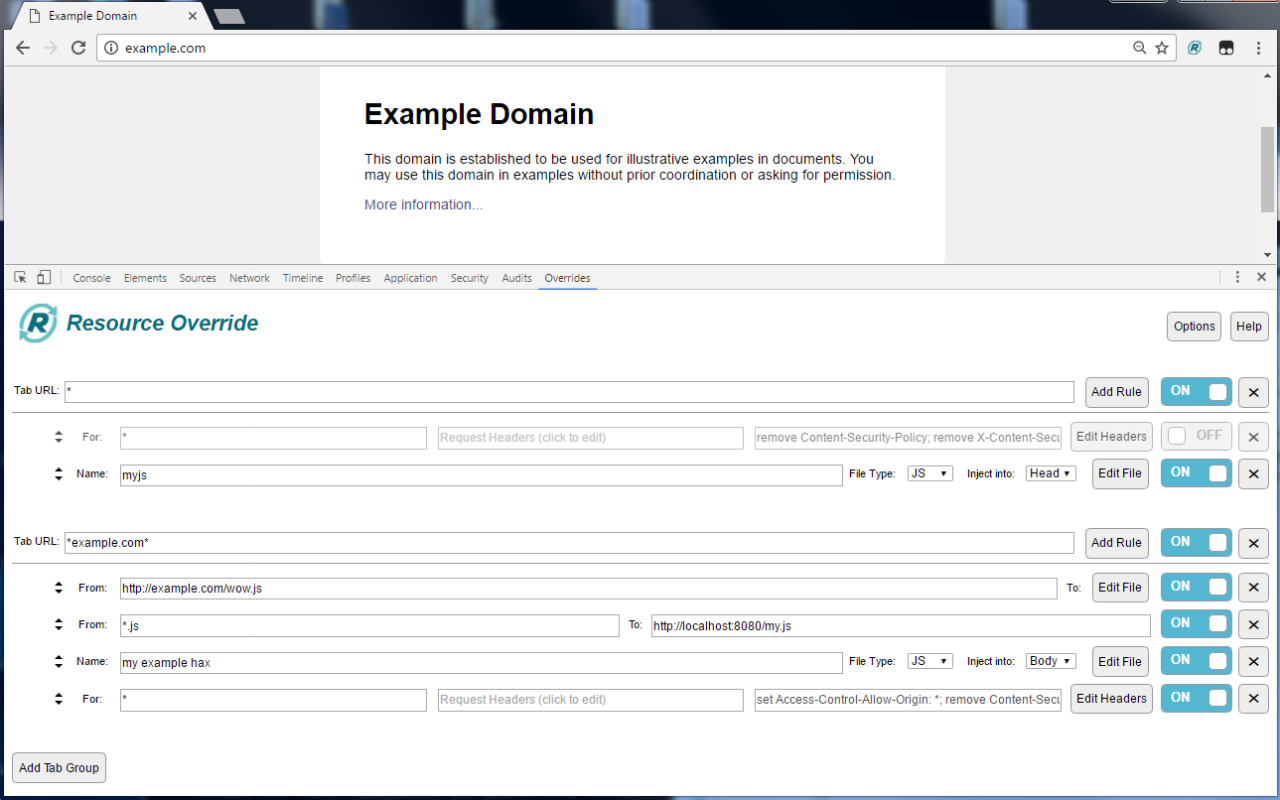This screenshot has width=1280, height=800.
Task: Delete the *.js redirect rule
Action: [x=1253, y=625]
